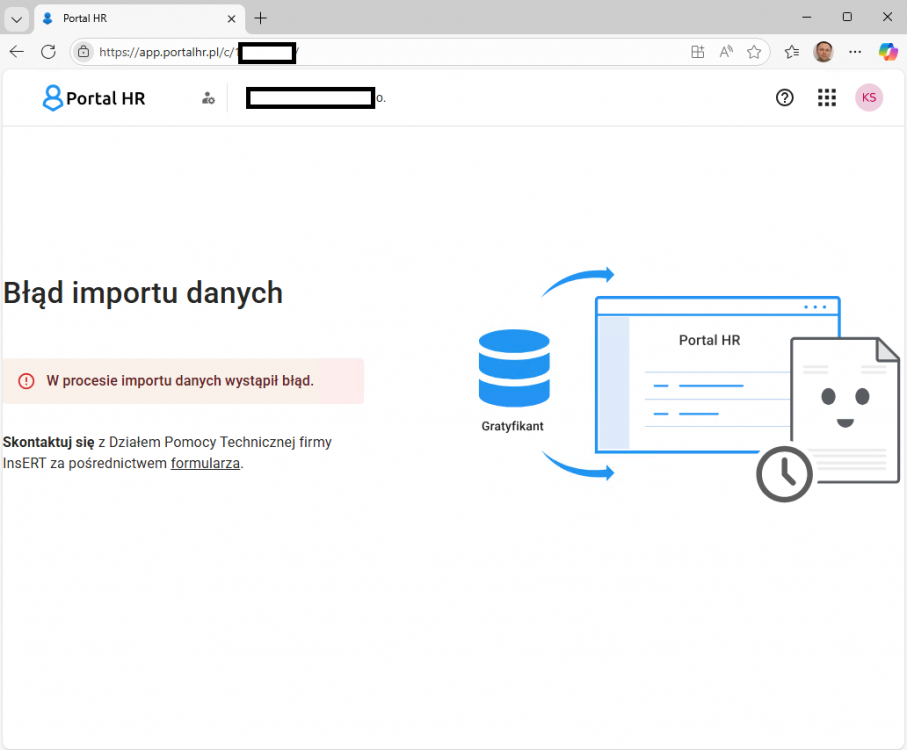Open the help question mark

(x=784, y=98)
